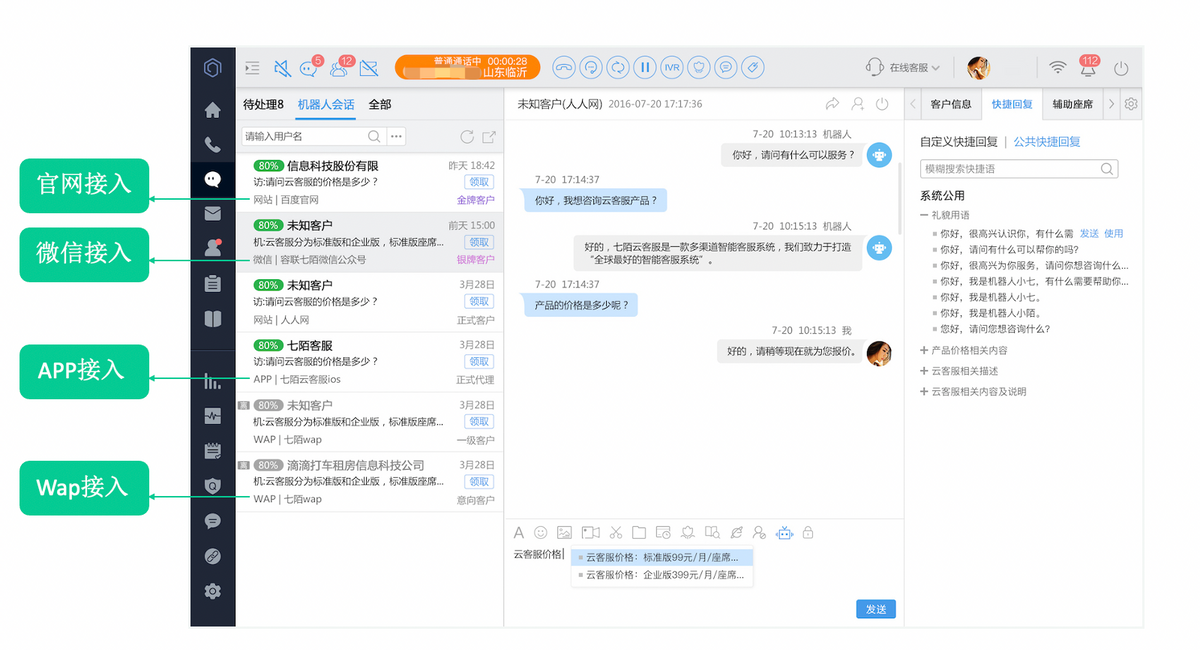Screen dimensions: 1200x650
Task: Toggle the pause button during the call
Action: click(644, 67)
